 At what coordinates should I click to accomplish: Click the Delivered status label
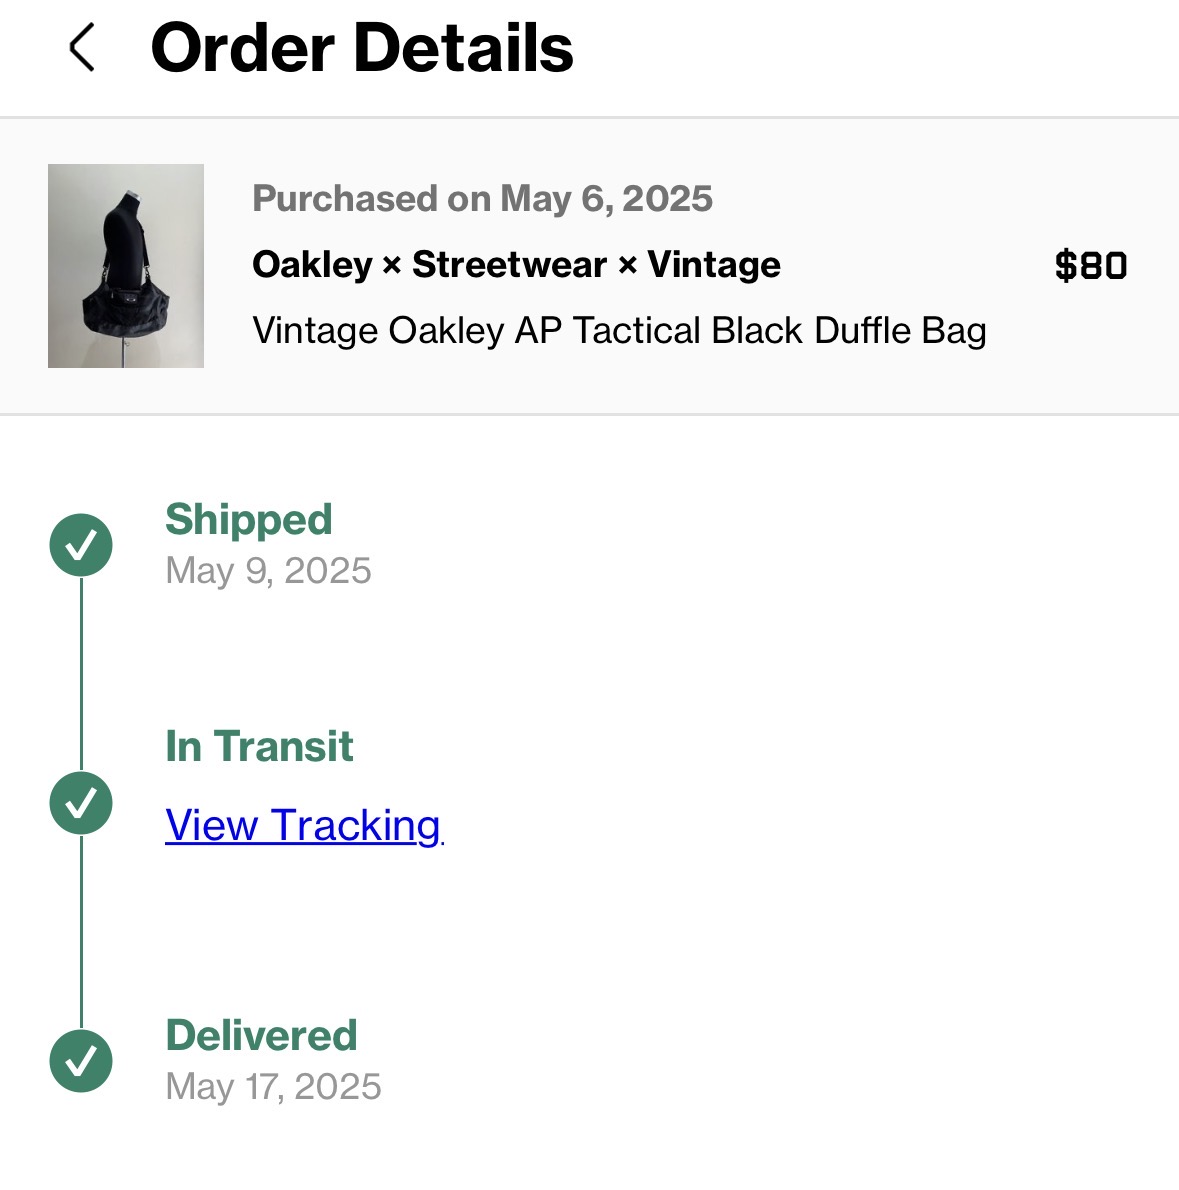click(x=261, y=1036)
